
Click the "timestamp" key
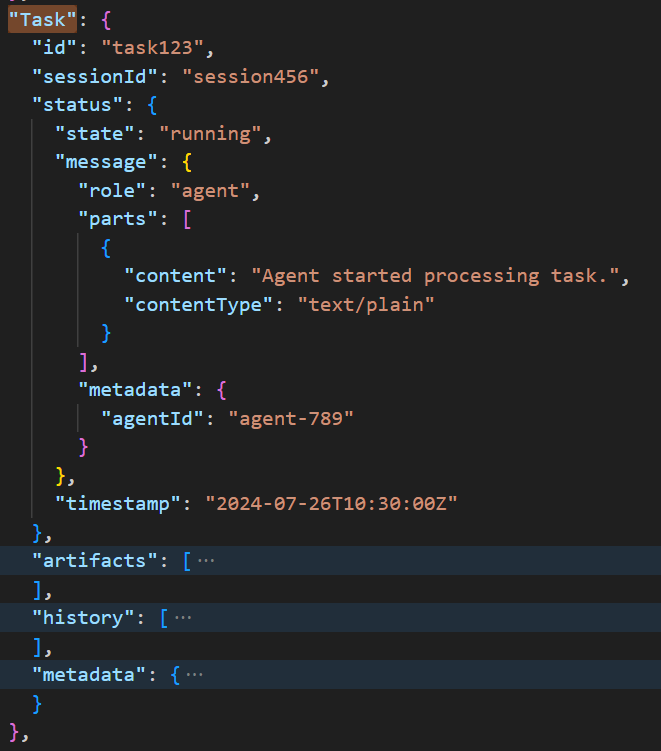[x=119, y=503]
